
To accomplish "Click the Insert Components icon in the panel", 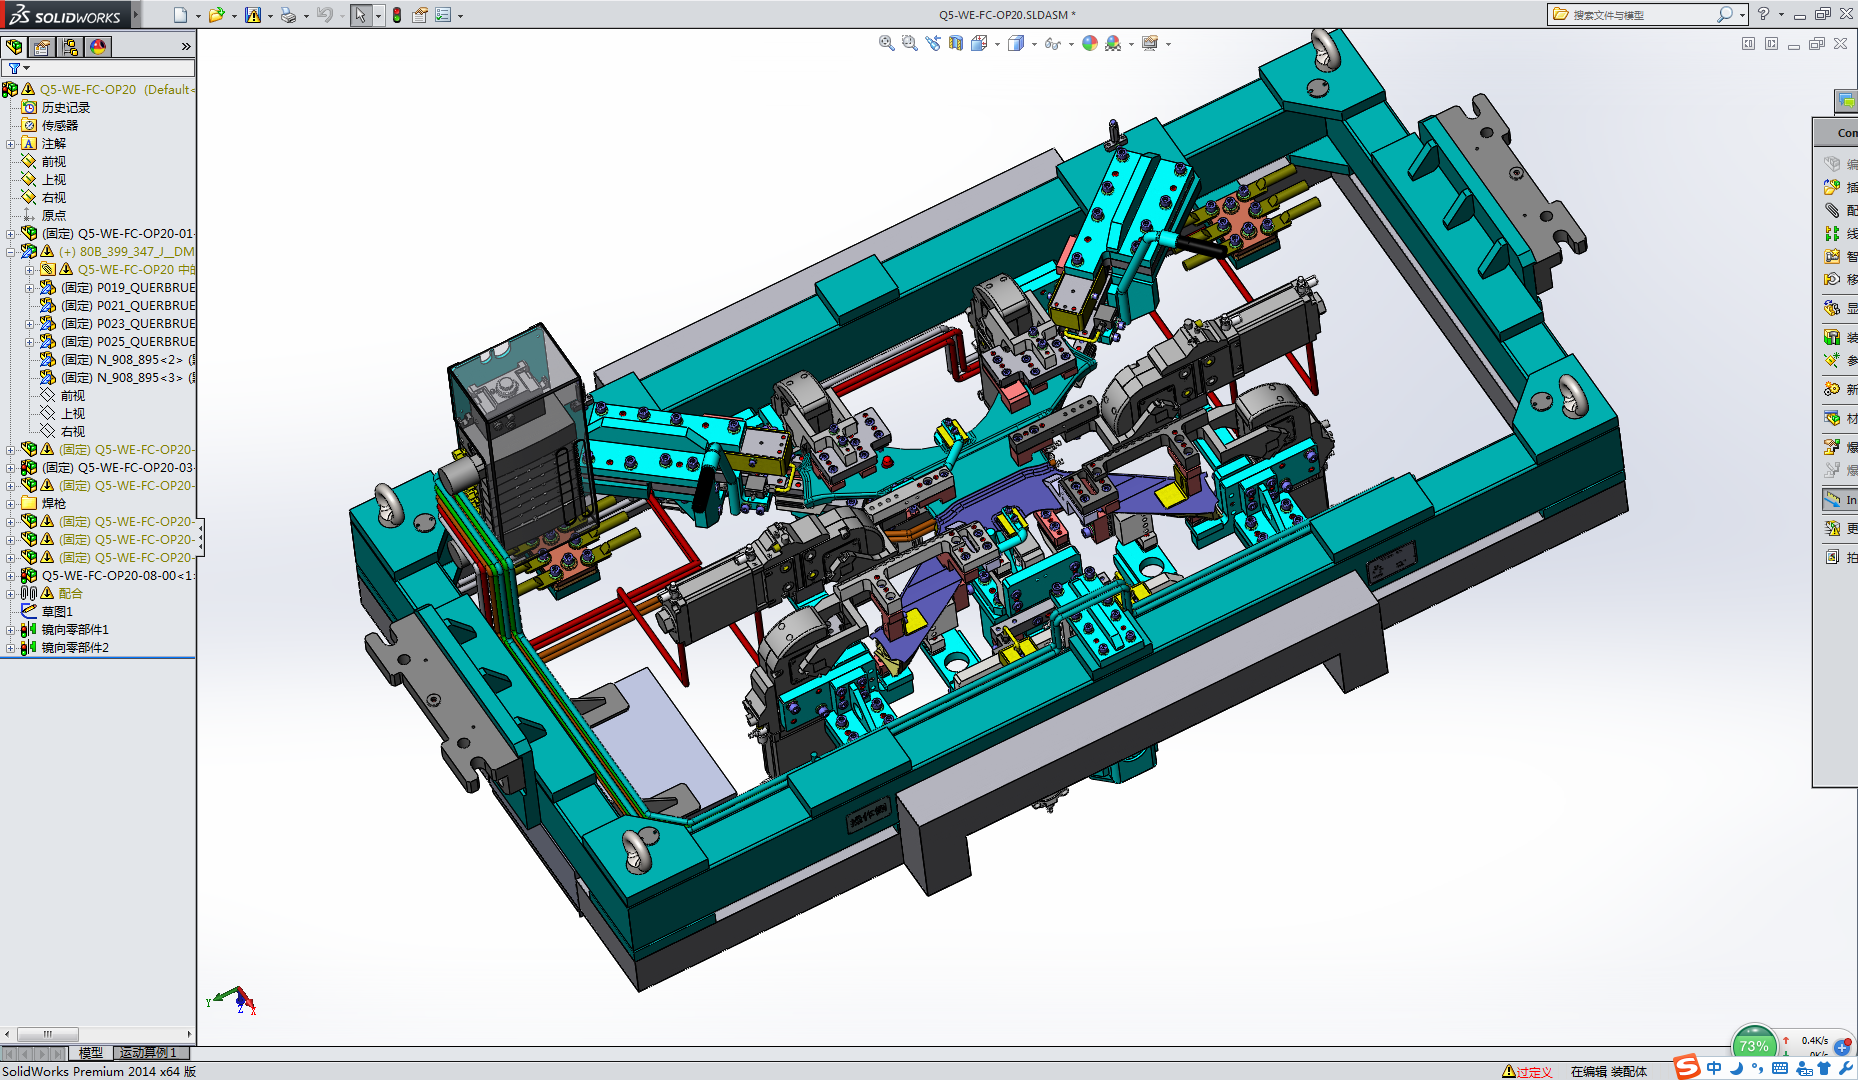I will (1832, 187).
